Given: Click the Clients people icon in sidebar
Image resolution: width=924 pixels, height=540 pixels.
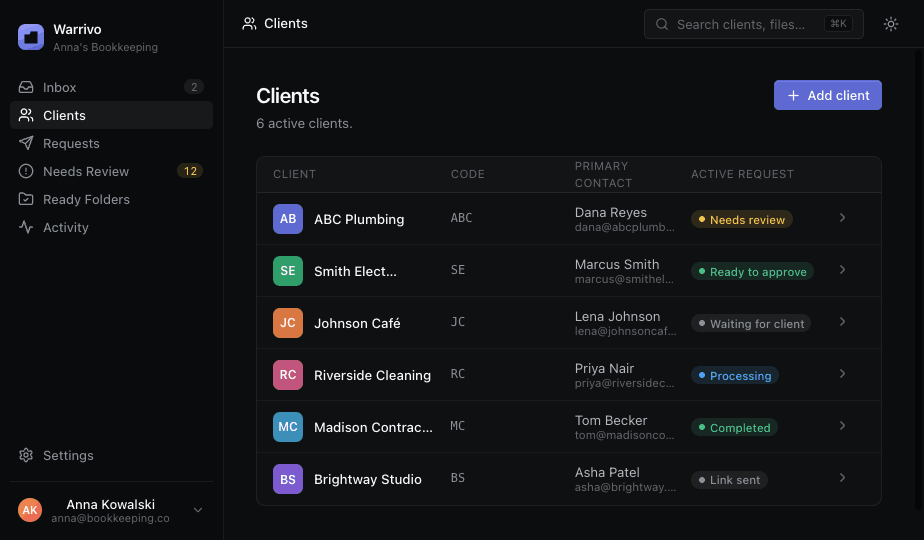Looking at the screenshot, I should [26, 115].
